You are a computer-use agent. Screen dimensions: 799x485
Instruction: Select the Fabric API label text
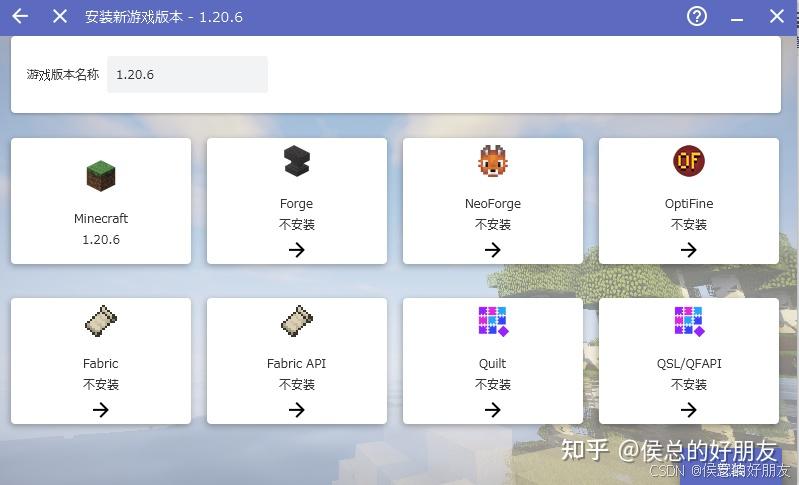(297, 364)
